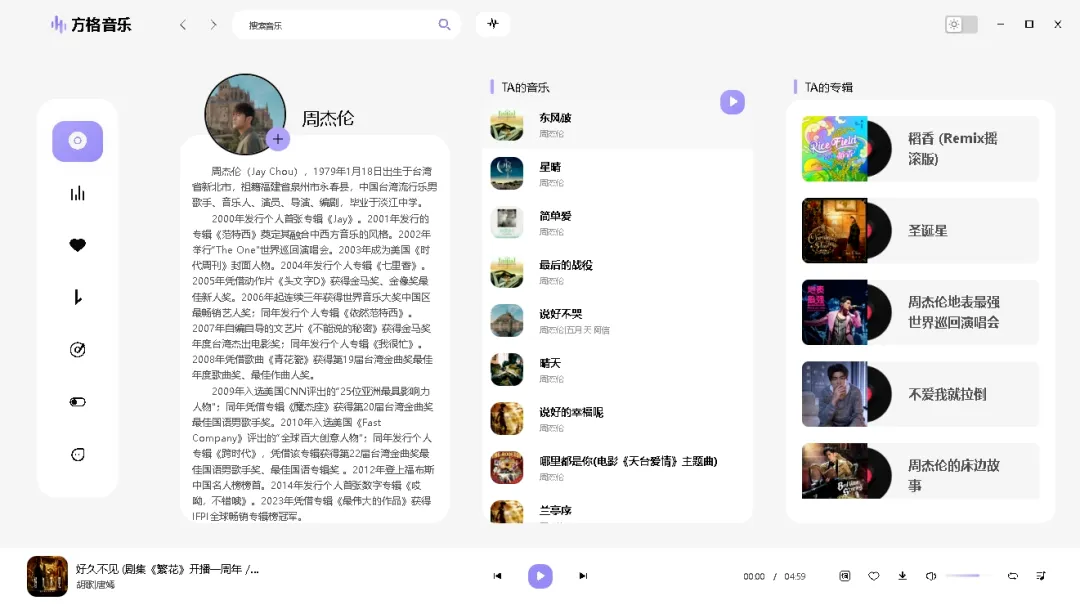The width and height of the screenshot is (1080, 605).
Task: Play all of the artist's songs
Action: point(732,102)
